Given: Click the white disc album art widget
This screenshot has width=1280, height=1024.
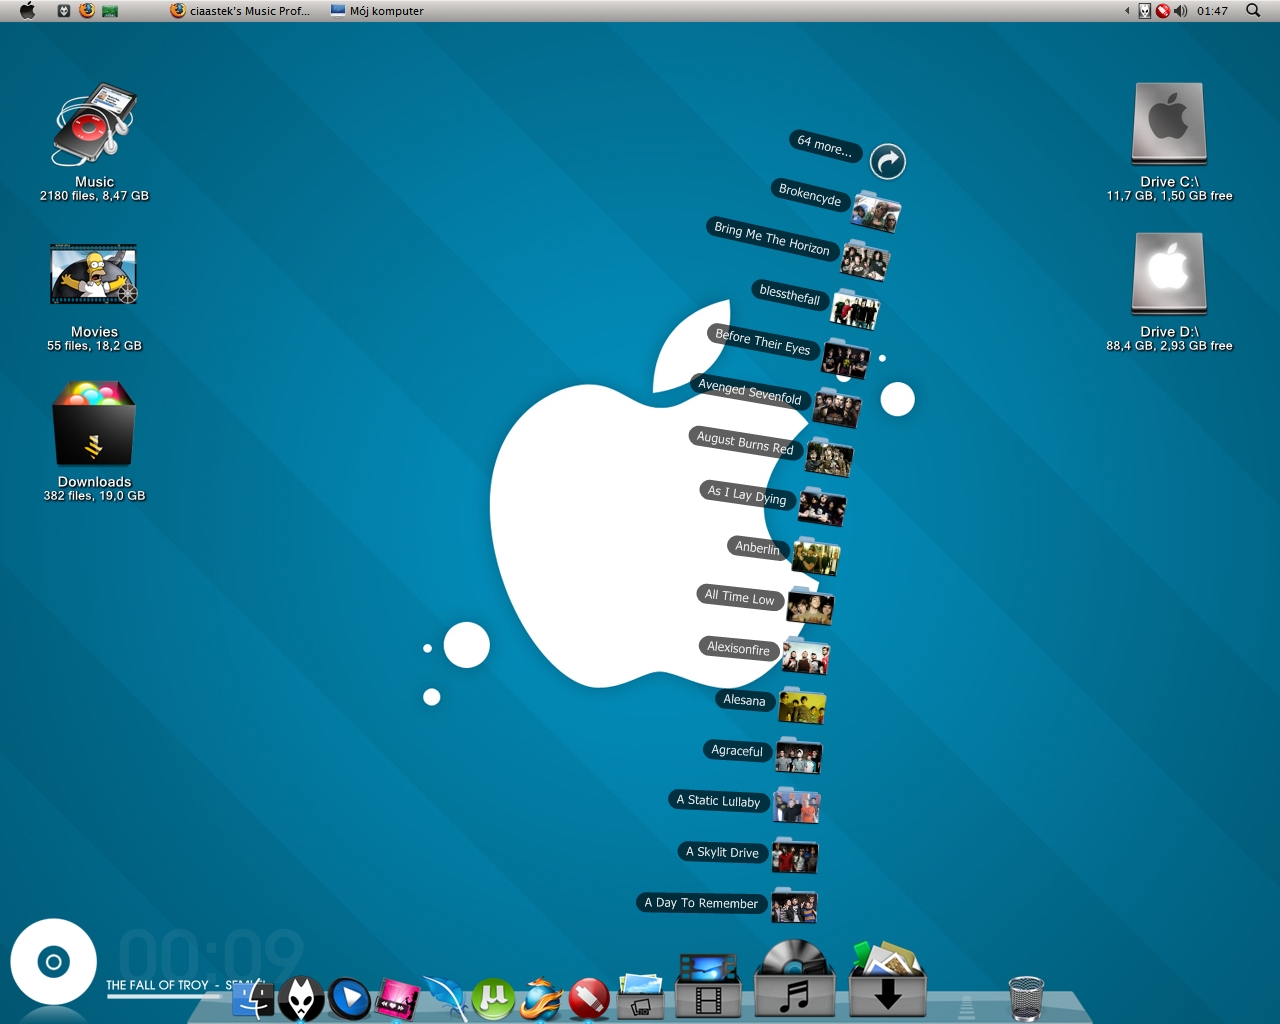Looking at the screenshot, I should click(53, 962).
